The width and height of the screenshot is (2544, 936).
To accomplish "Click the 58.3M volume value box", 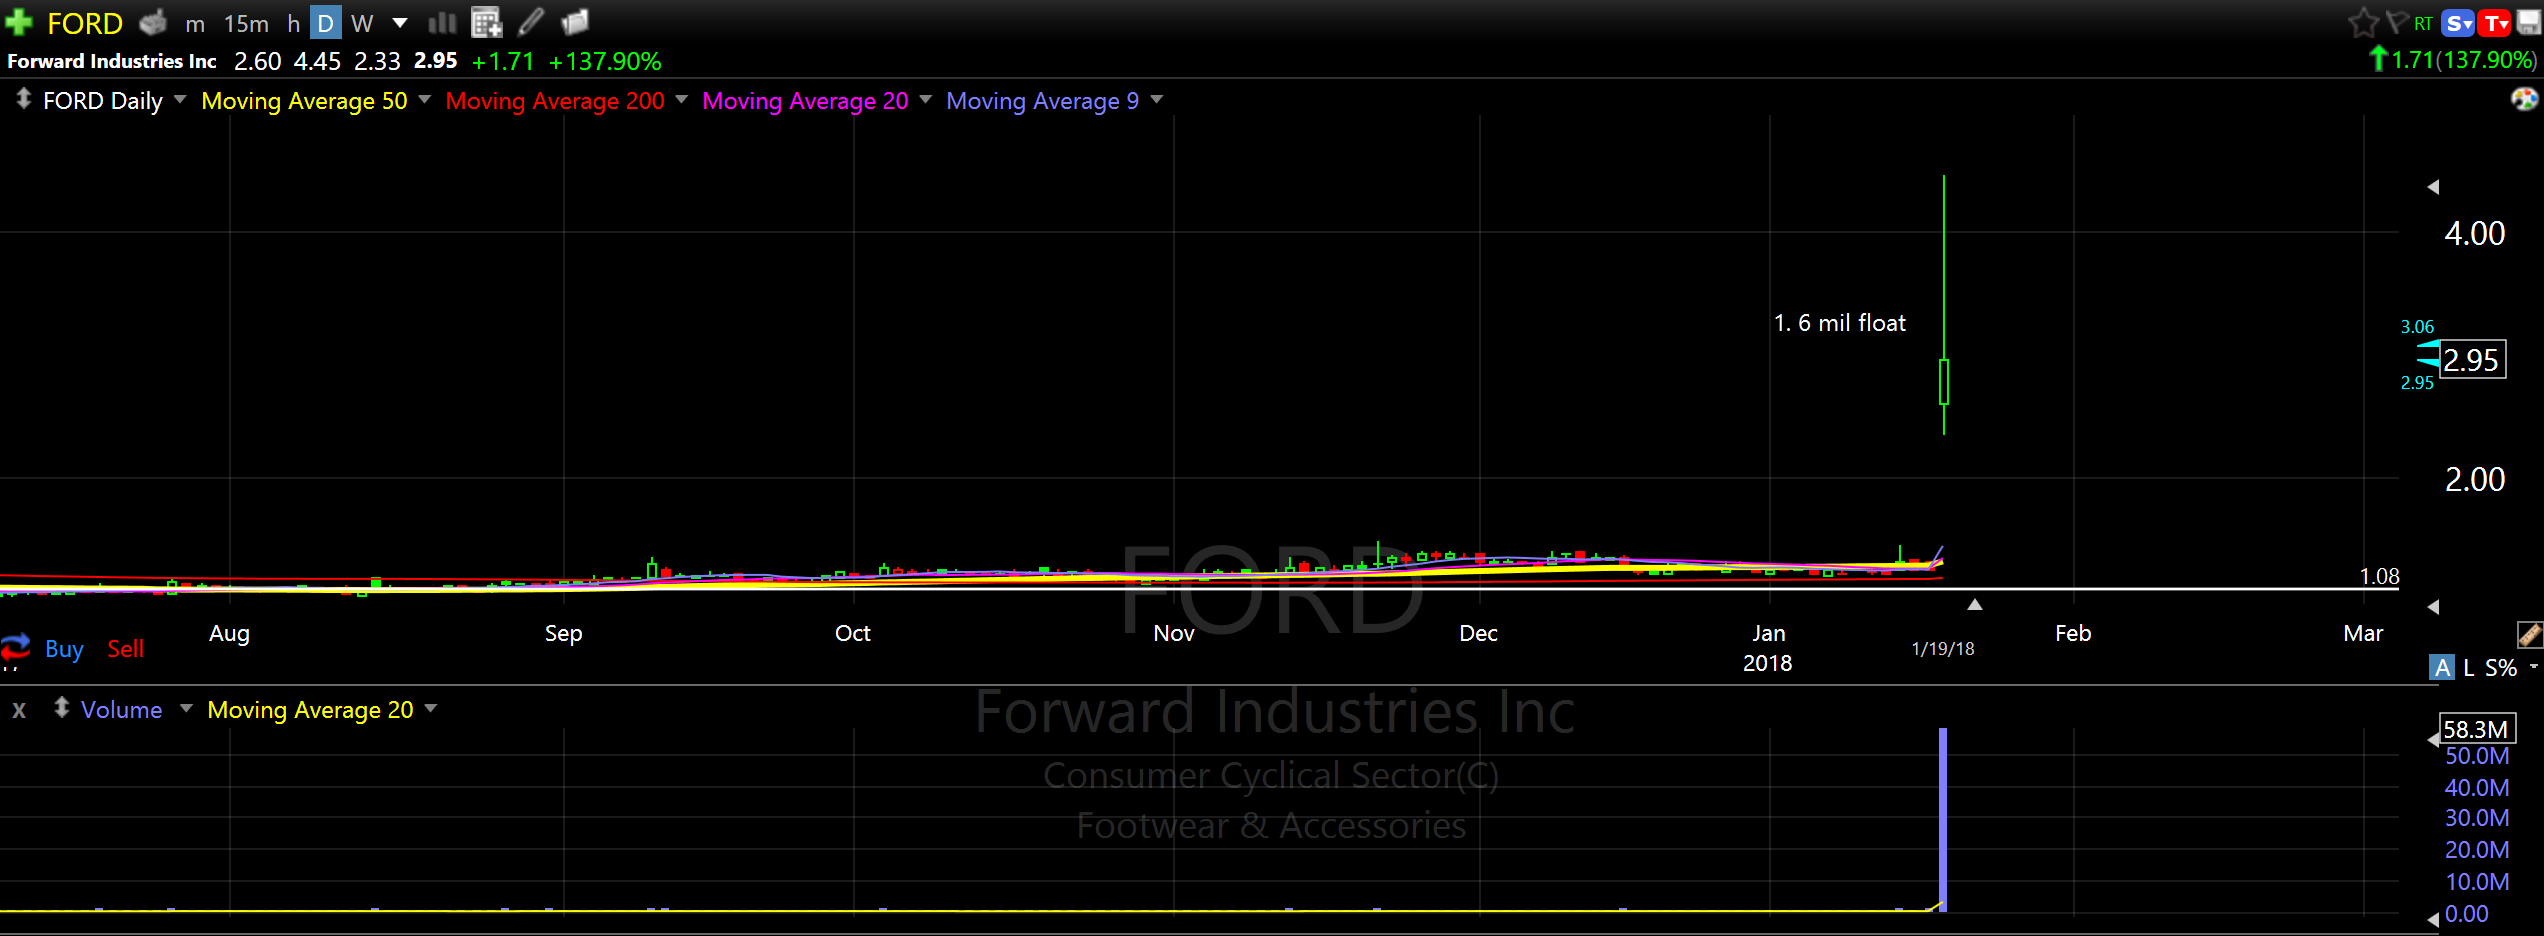I will [2476, 729].
